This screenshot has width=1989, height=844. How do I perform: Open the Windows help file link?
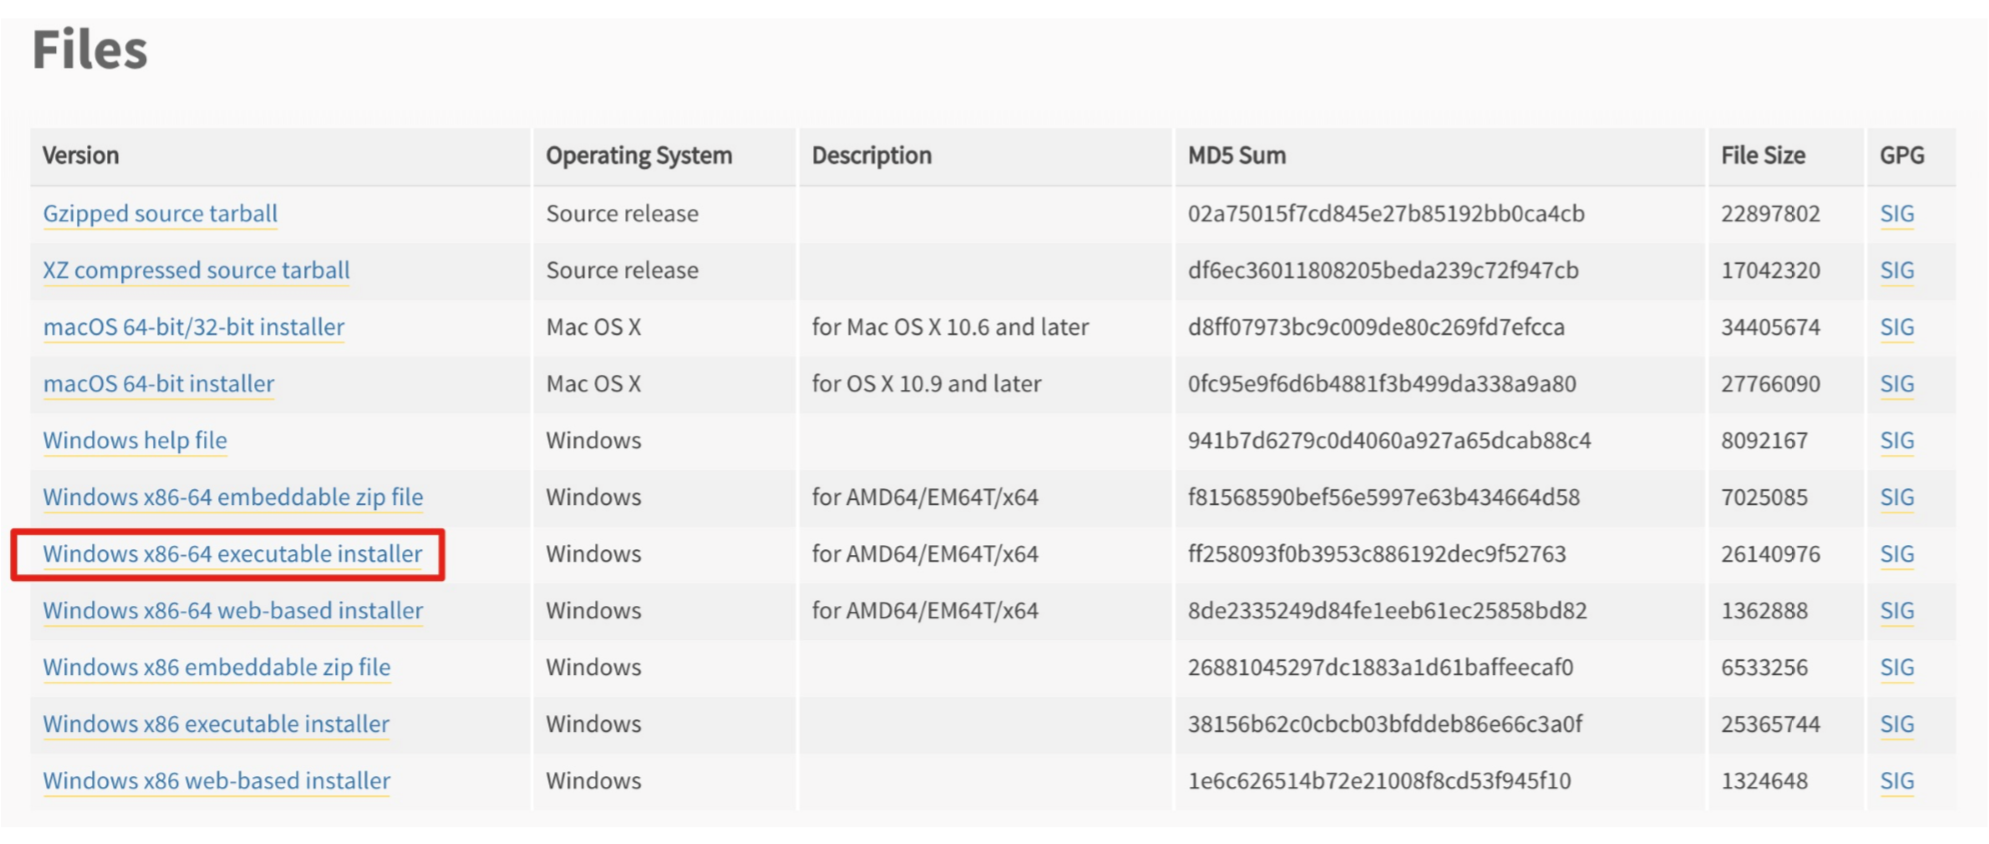pos(135,441)
